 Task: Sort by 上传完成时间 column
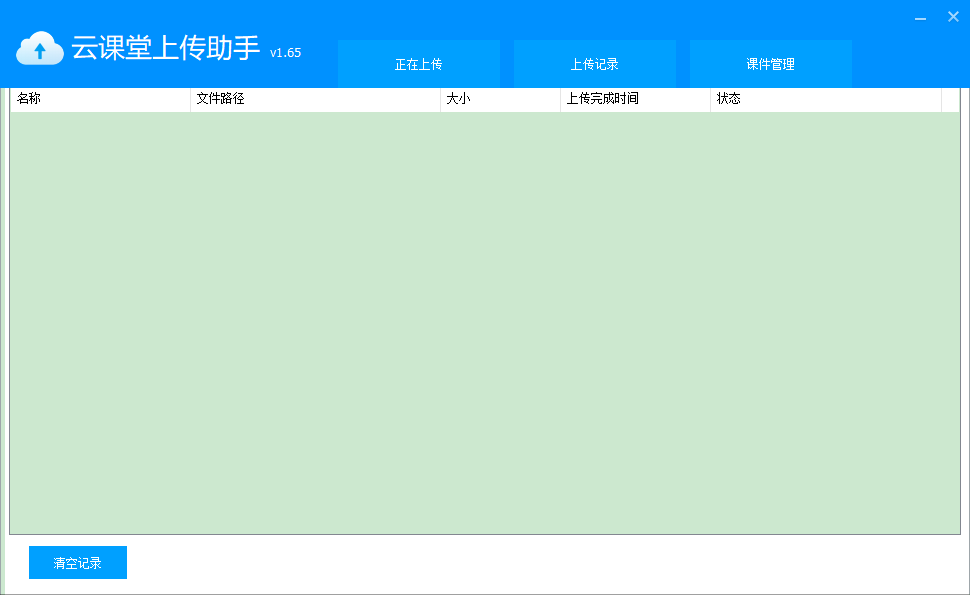[x=633, y=98]
